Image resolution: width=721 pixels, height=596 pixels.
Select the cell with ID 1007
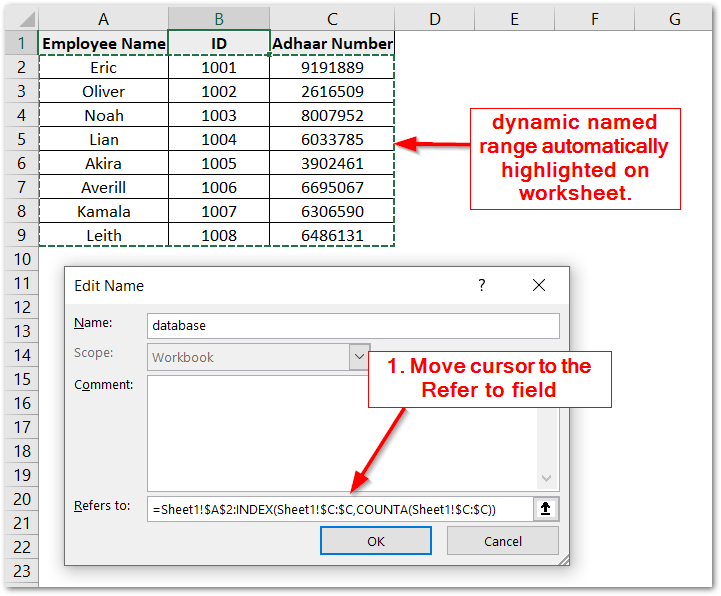point(219,211)
